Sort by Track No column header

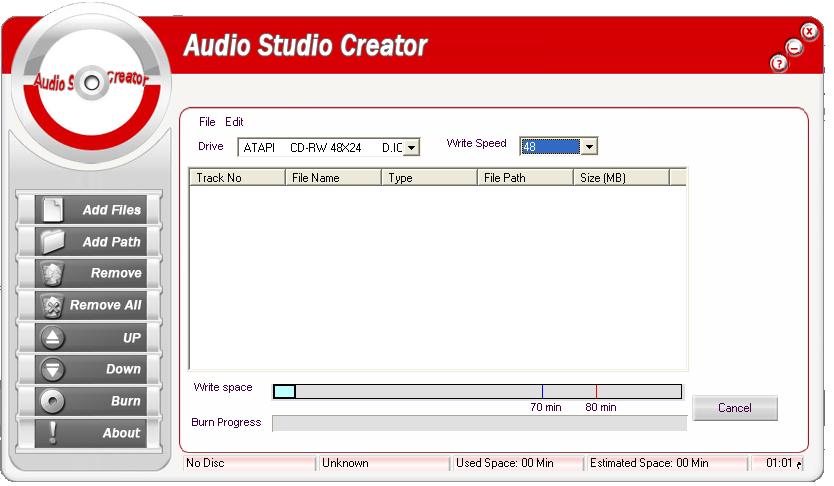237,178
